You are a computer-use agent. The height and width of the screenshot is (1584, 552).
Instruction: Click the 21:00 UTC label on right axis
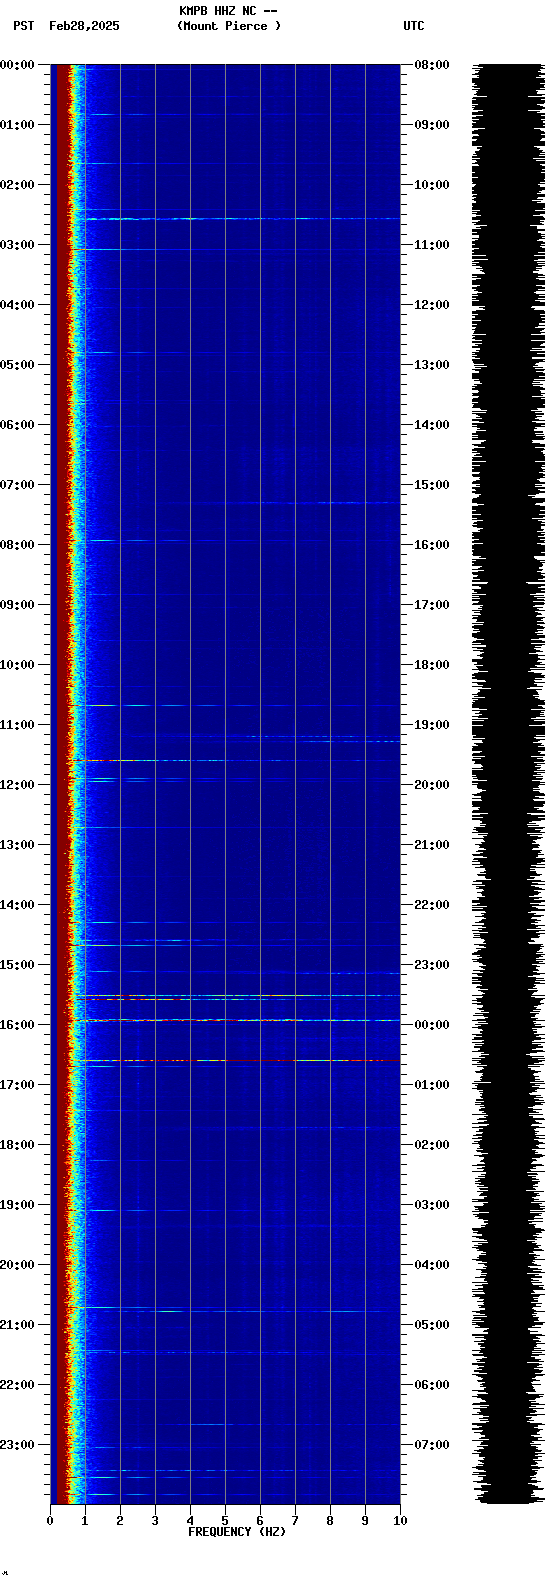click(431, 845)
